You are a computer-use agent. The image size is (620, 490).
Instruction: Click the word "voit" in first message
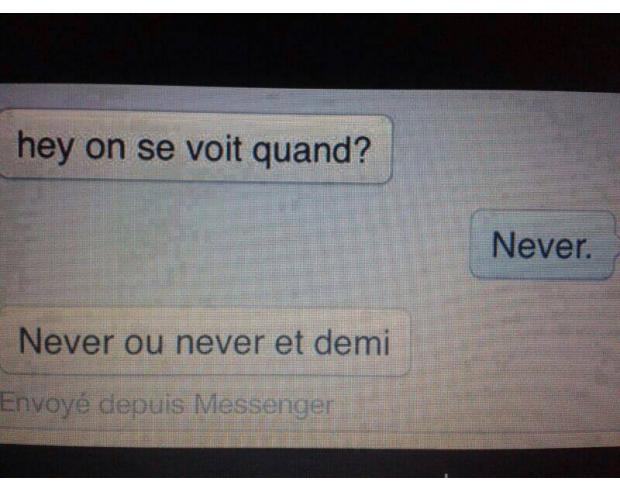pyautogui.click(x=214, y=149)
